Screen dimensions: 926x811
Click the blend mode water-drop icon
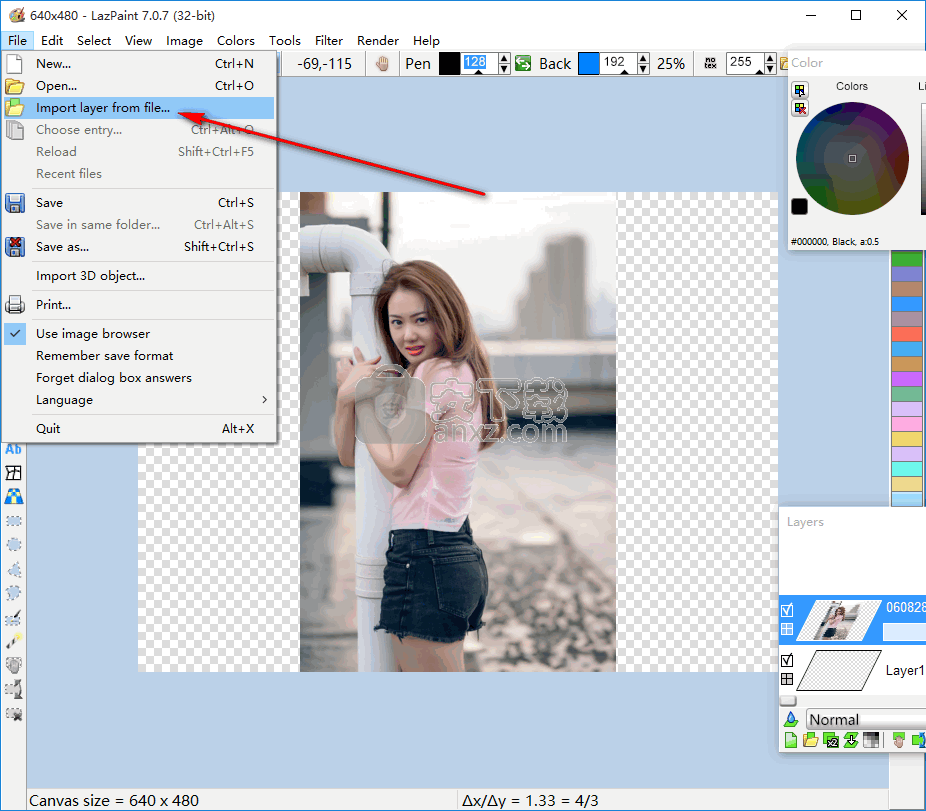[791, 719]
